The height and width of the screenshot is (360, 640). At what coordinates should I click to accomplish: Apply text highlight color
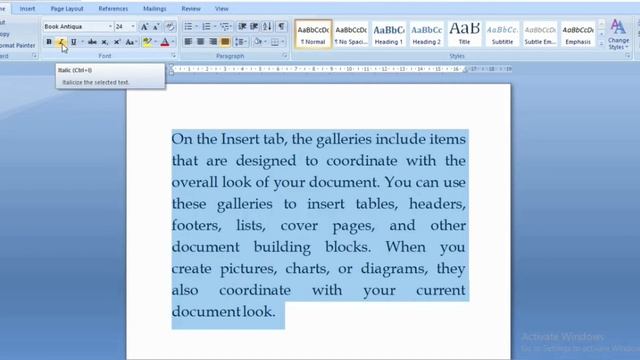click(x=147, y=42)
